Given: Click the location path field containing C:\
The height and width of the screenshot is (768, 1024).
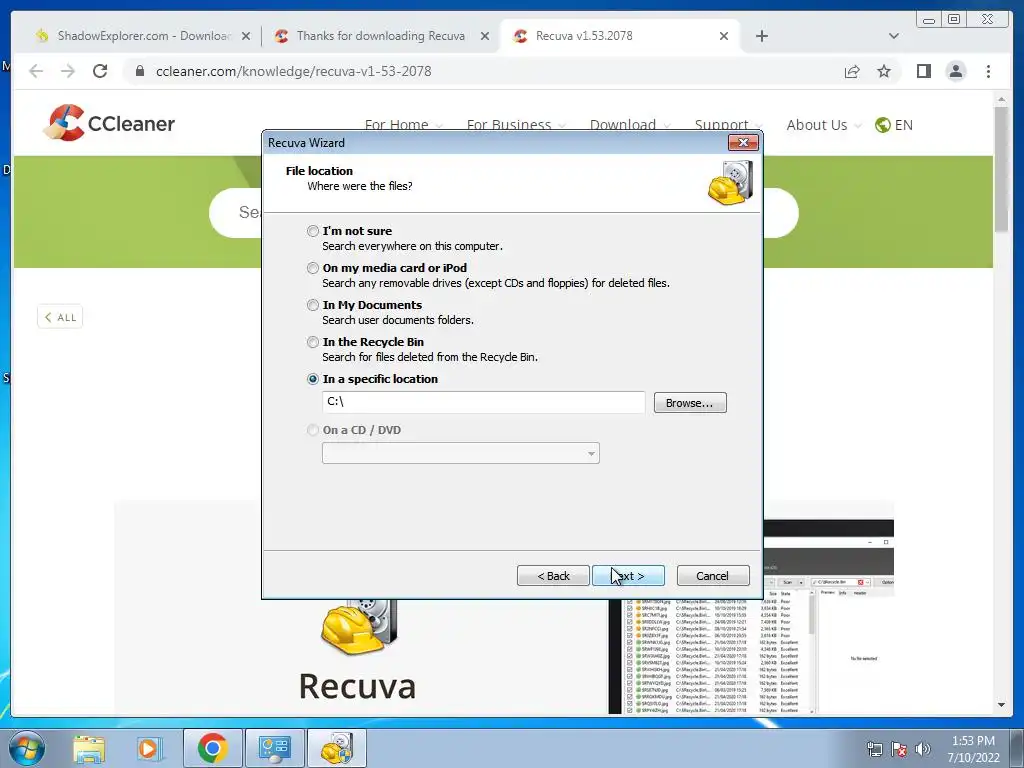Looking at the screenshot, I should click(483, 402).
